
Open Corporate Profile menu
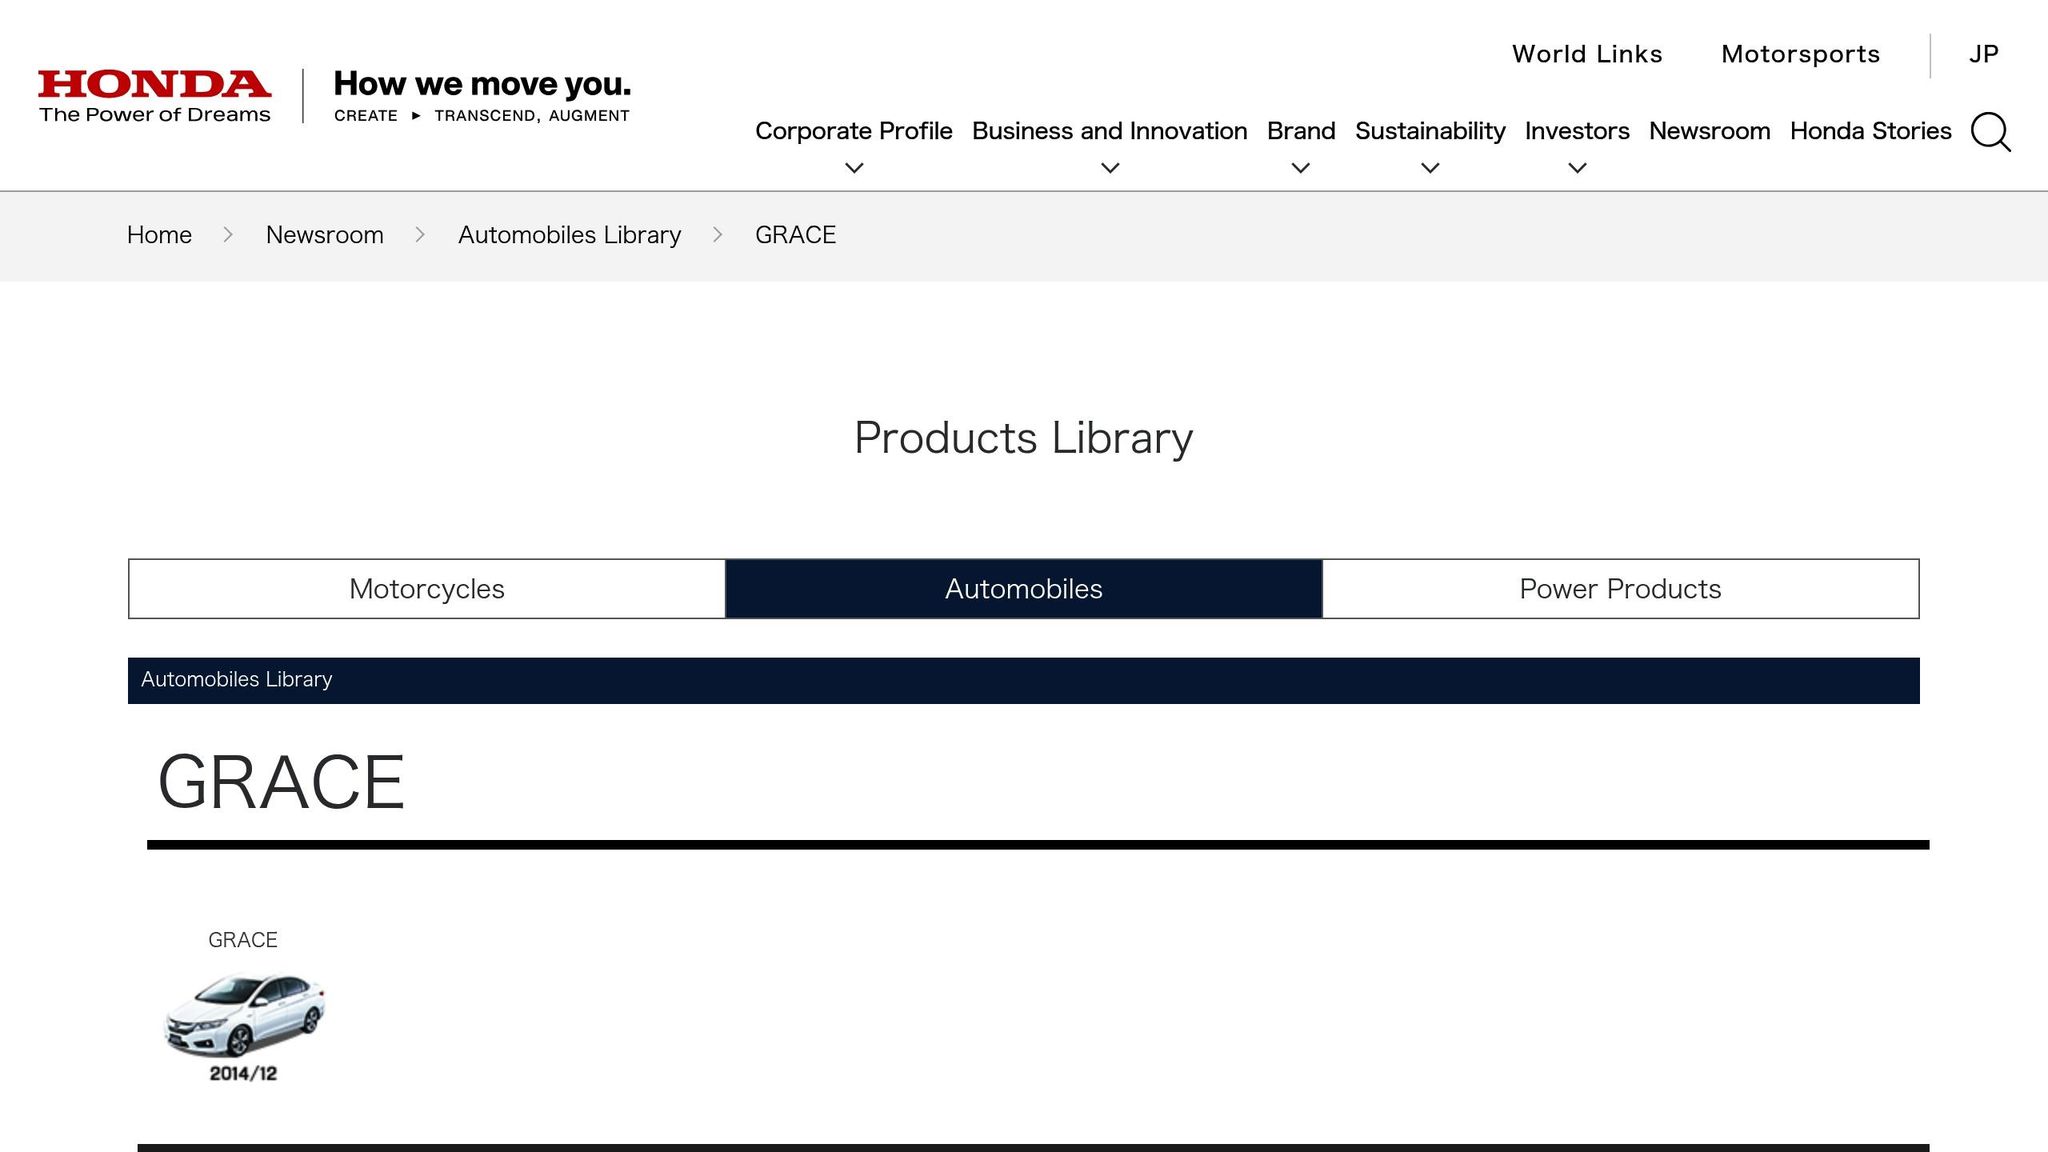coord(854,131)
